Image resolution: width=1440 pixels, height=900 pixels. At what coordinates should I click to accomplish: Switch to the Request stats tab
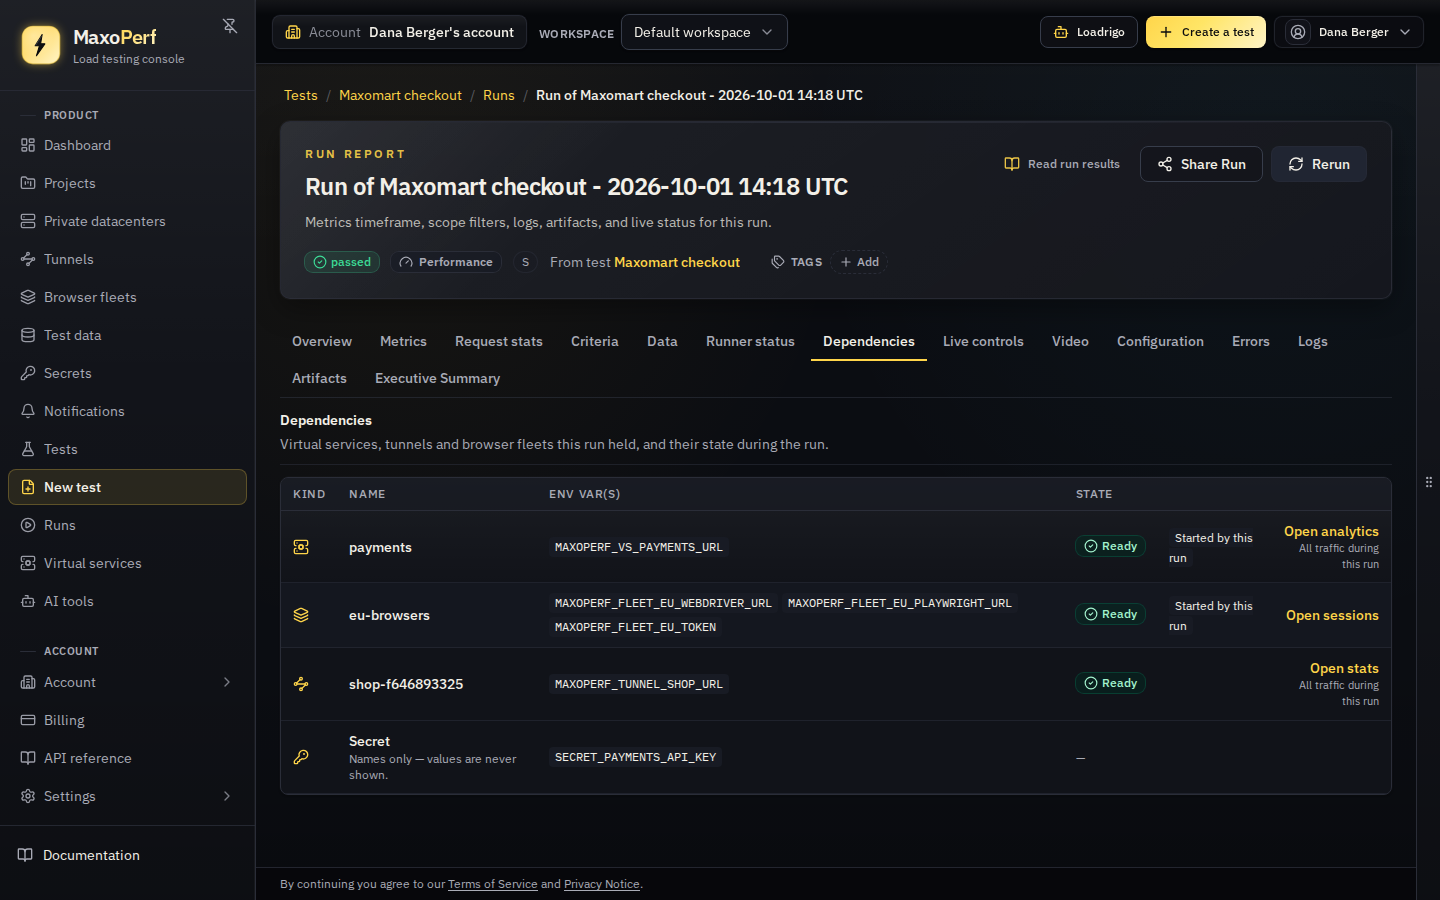coord(499,341)
